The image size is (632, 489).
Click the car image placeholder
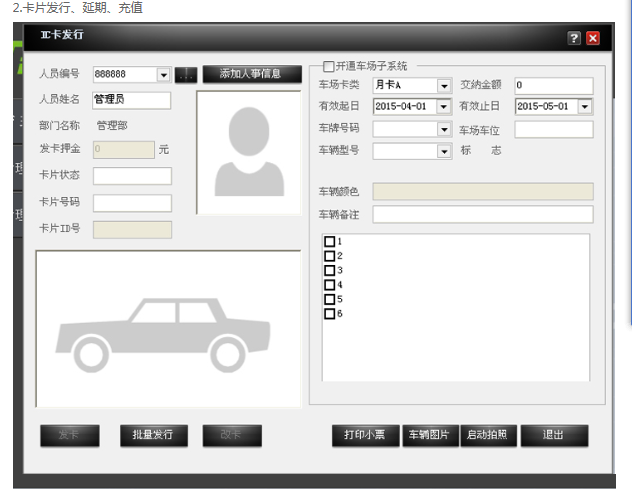click(168, 329)
